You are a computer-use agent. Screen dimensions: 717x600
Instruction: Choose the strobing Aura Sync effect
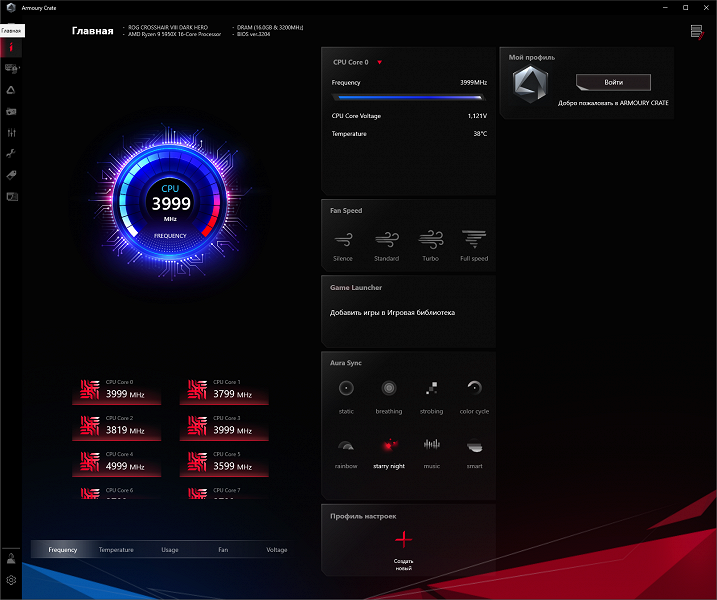[432, 397]
